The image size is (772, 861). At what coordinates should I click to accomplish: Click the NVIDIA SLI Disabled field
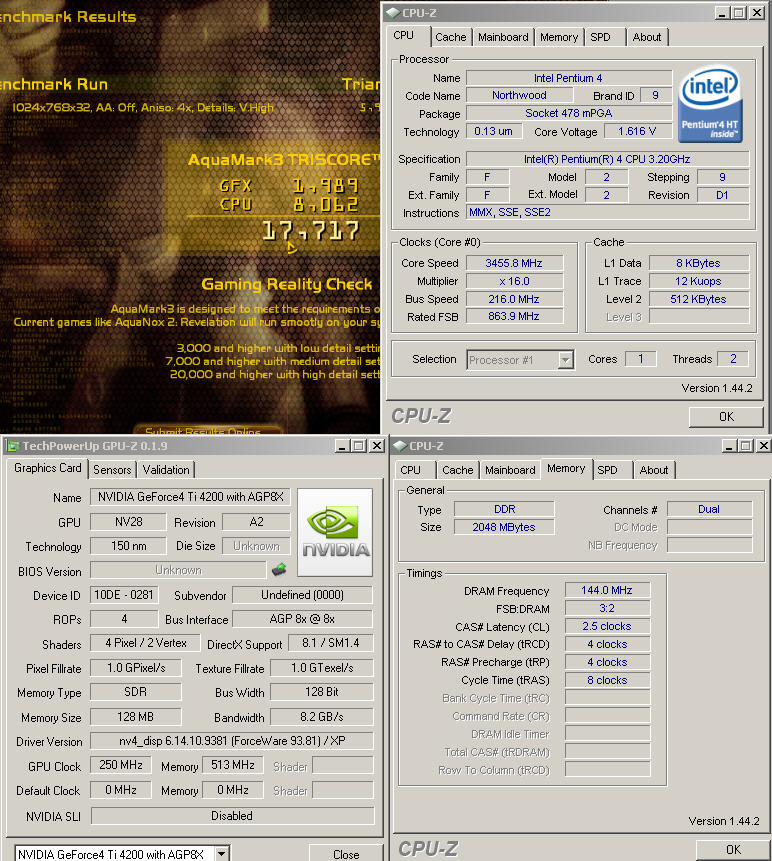tap(232, 816)
